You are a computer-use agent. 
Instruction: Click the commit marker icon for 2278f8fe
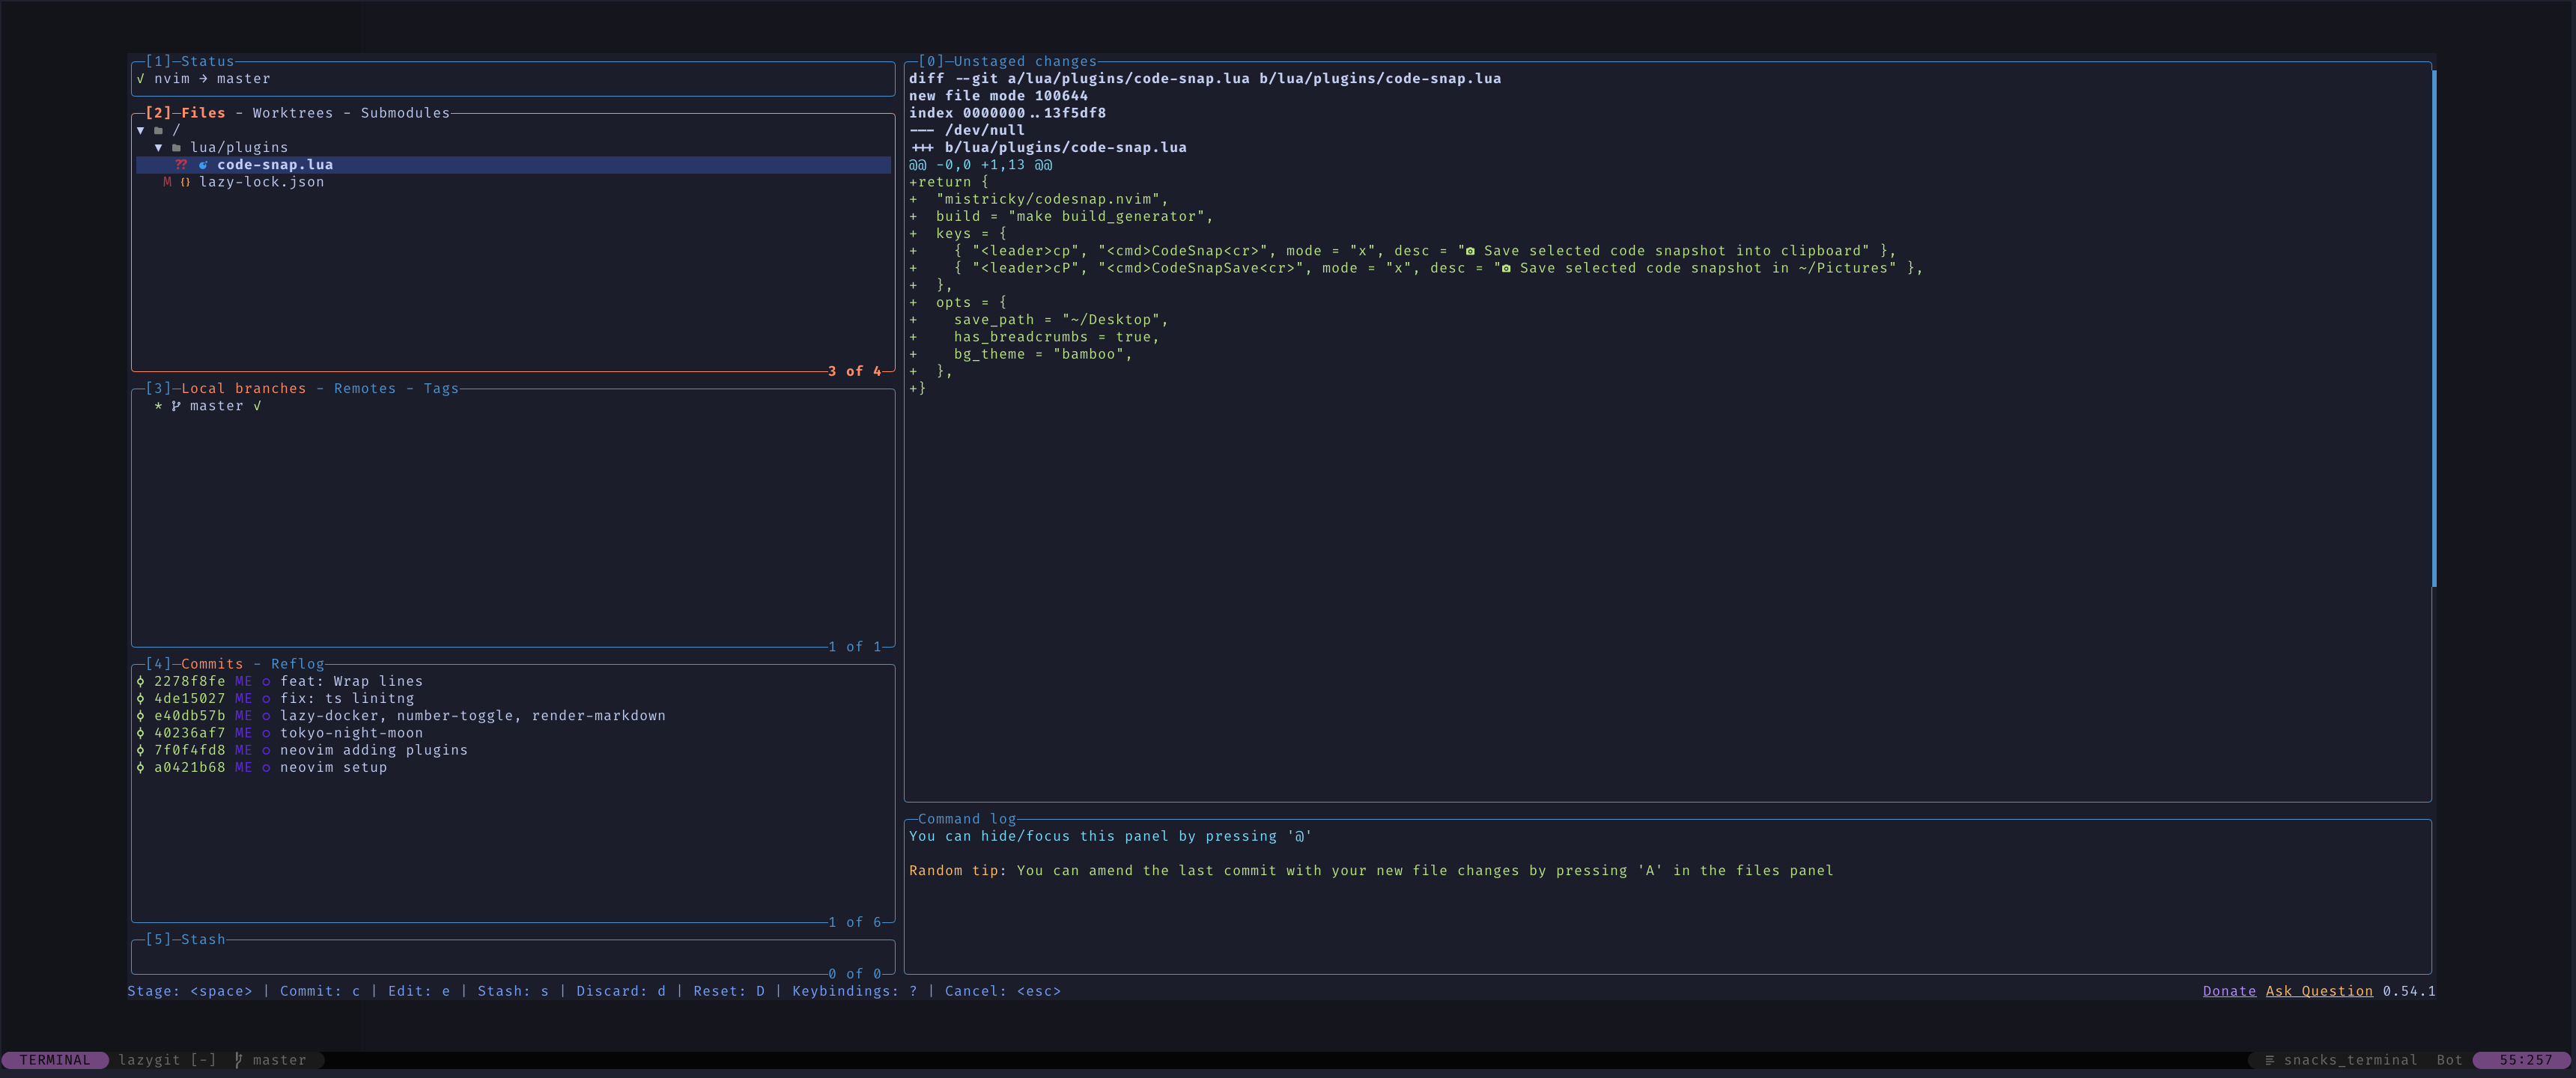tap(141, 681)
